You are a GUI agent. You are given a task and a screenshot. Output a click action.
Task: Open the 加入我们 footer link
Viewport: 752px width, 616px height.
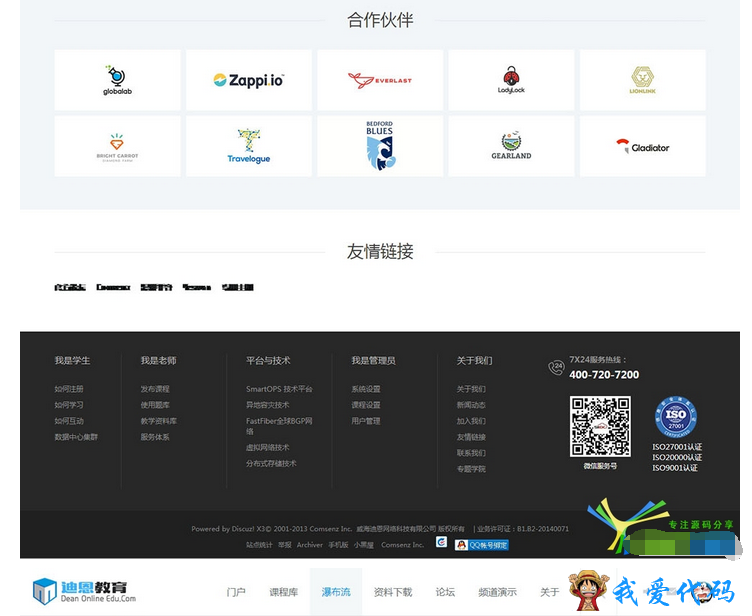pyautogui.click(x=471, y=421)
